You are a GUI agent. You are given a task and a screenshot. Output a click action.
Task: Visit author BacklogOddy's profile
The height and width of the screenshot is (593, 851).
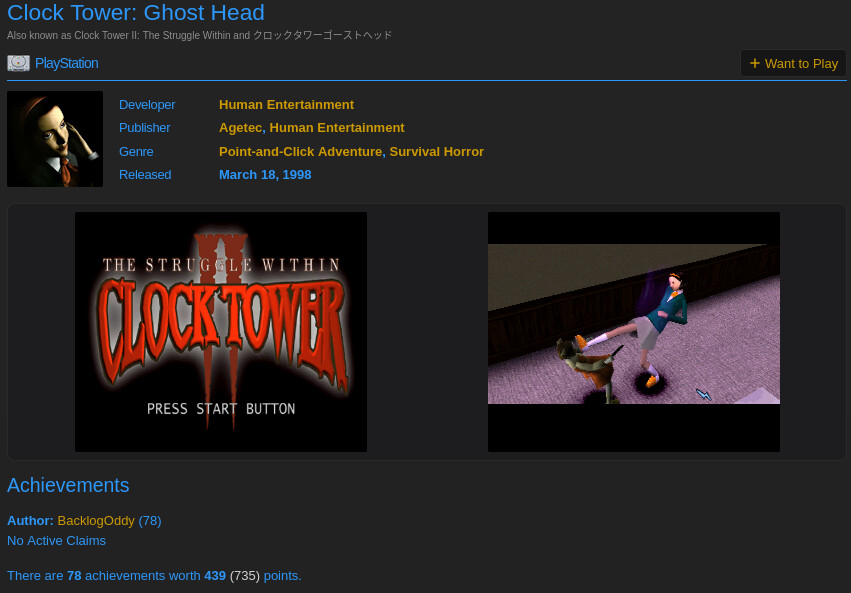coord(96,521)
